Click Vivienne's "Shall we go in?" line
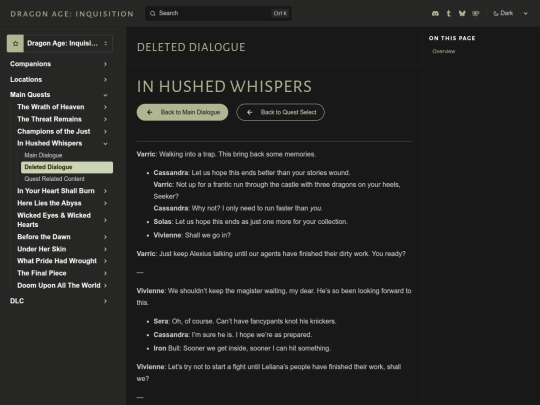The width and height of the screenshot is (540, 405). click(192, 235)
